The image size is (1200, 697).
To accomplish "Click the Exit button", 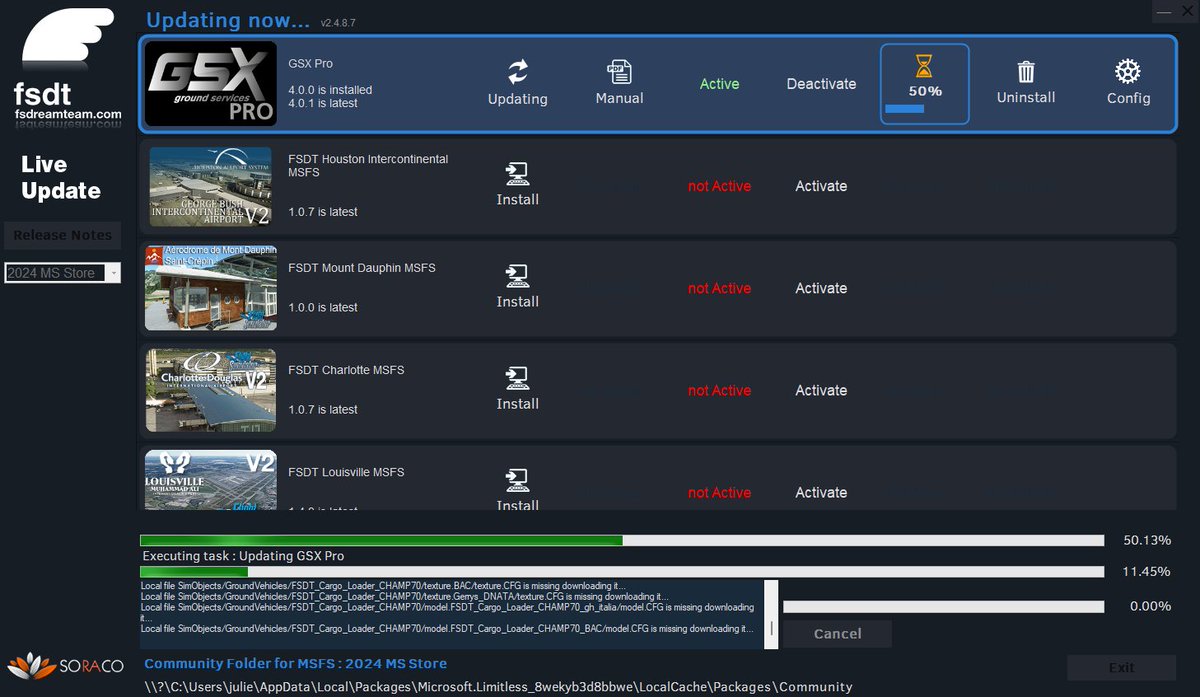I will point(1121,667).
